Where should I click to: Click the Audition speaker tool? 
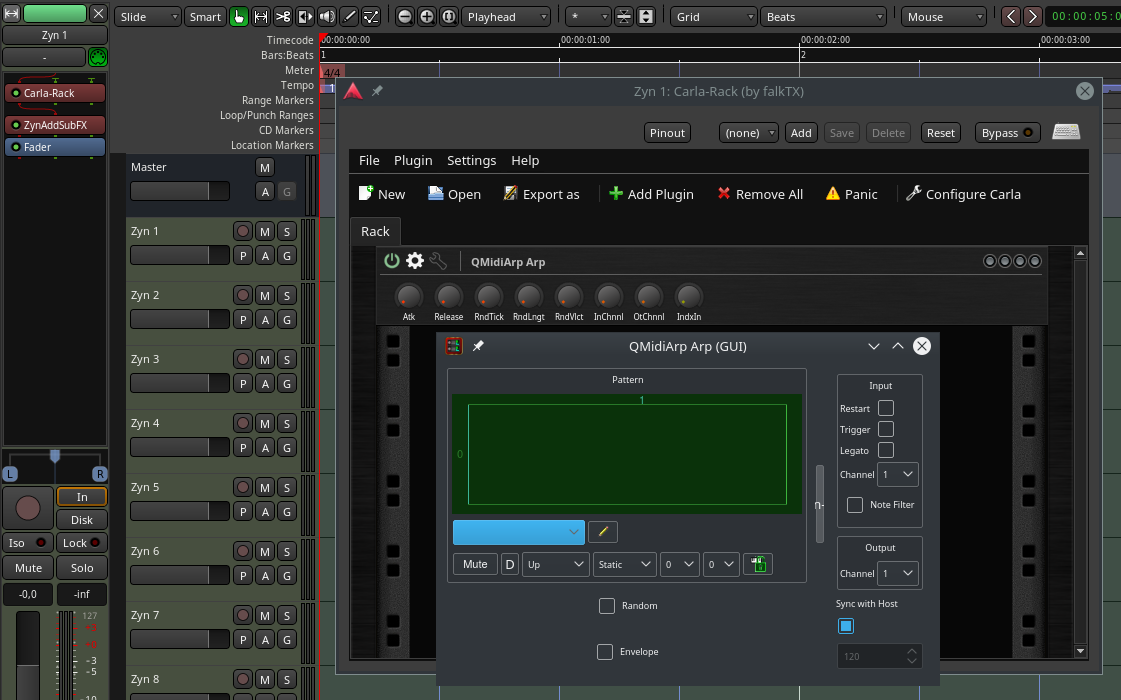(327, 17)
